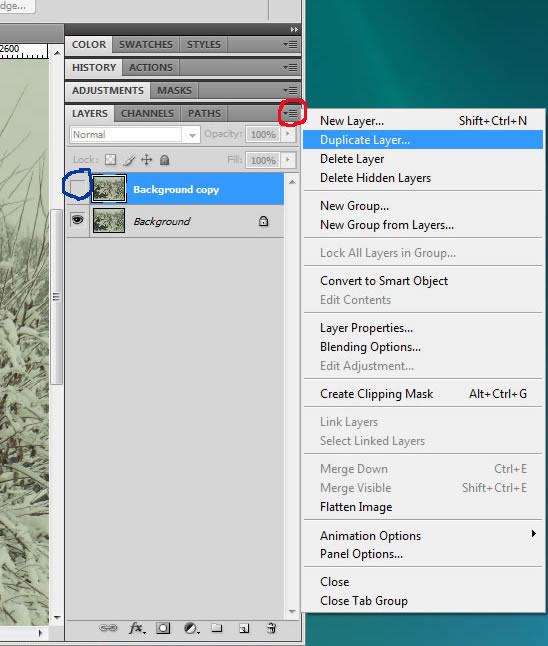Click the Lock all padlock icon
Screen dimensions: 548x646
point(164,159)
